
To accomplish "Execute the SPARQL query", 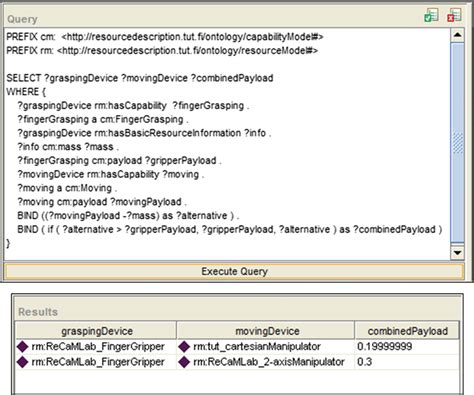I will pos(234,271).
